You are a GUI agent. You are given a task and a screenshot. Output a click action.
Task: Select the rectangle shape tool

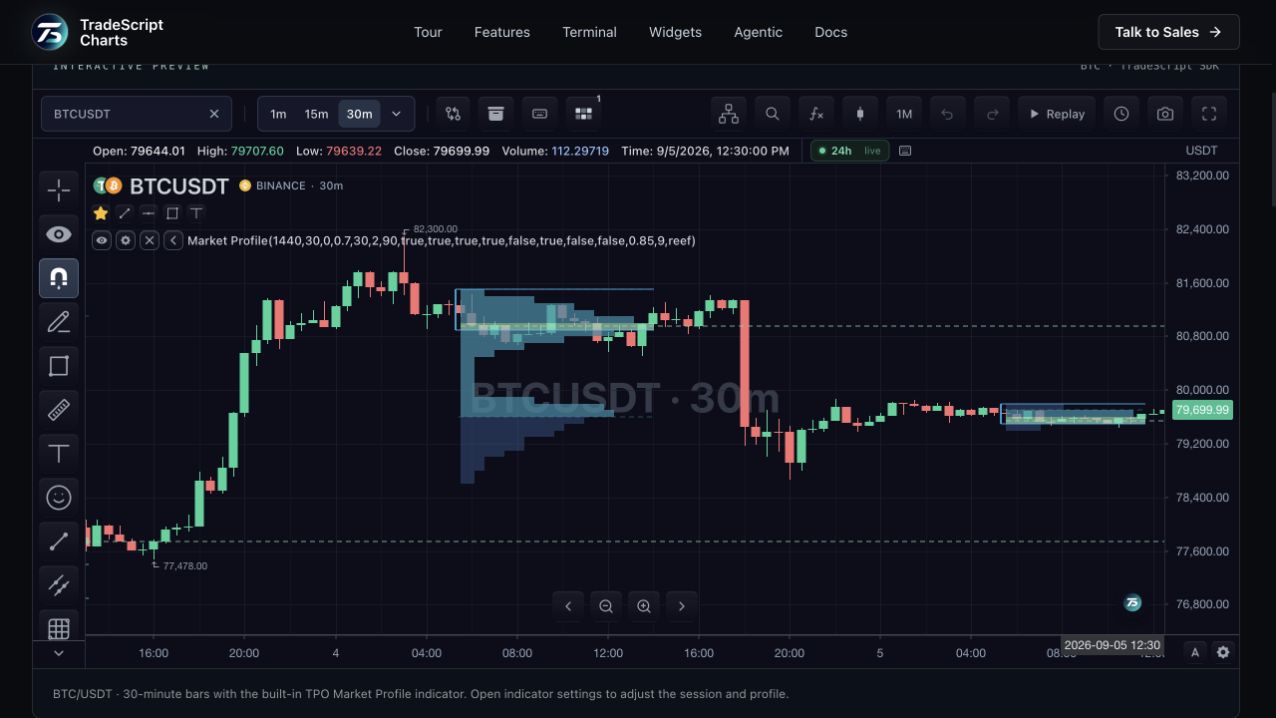coord(59,366)
